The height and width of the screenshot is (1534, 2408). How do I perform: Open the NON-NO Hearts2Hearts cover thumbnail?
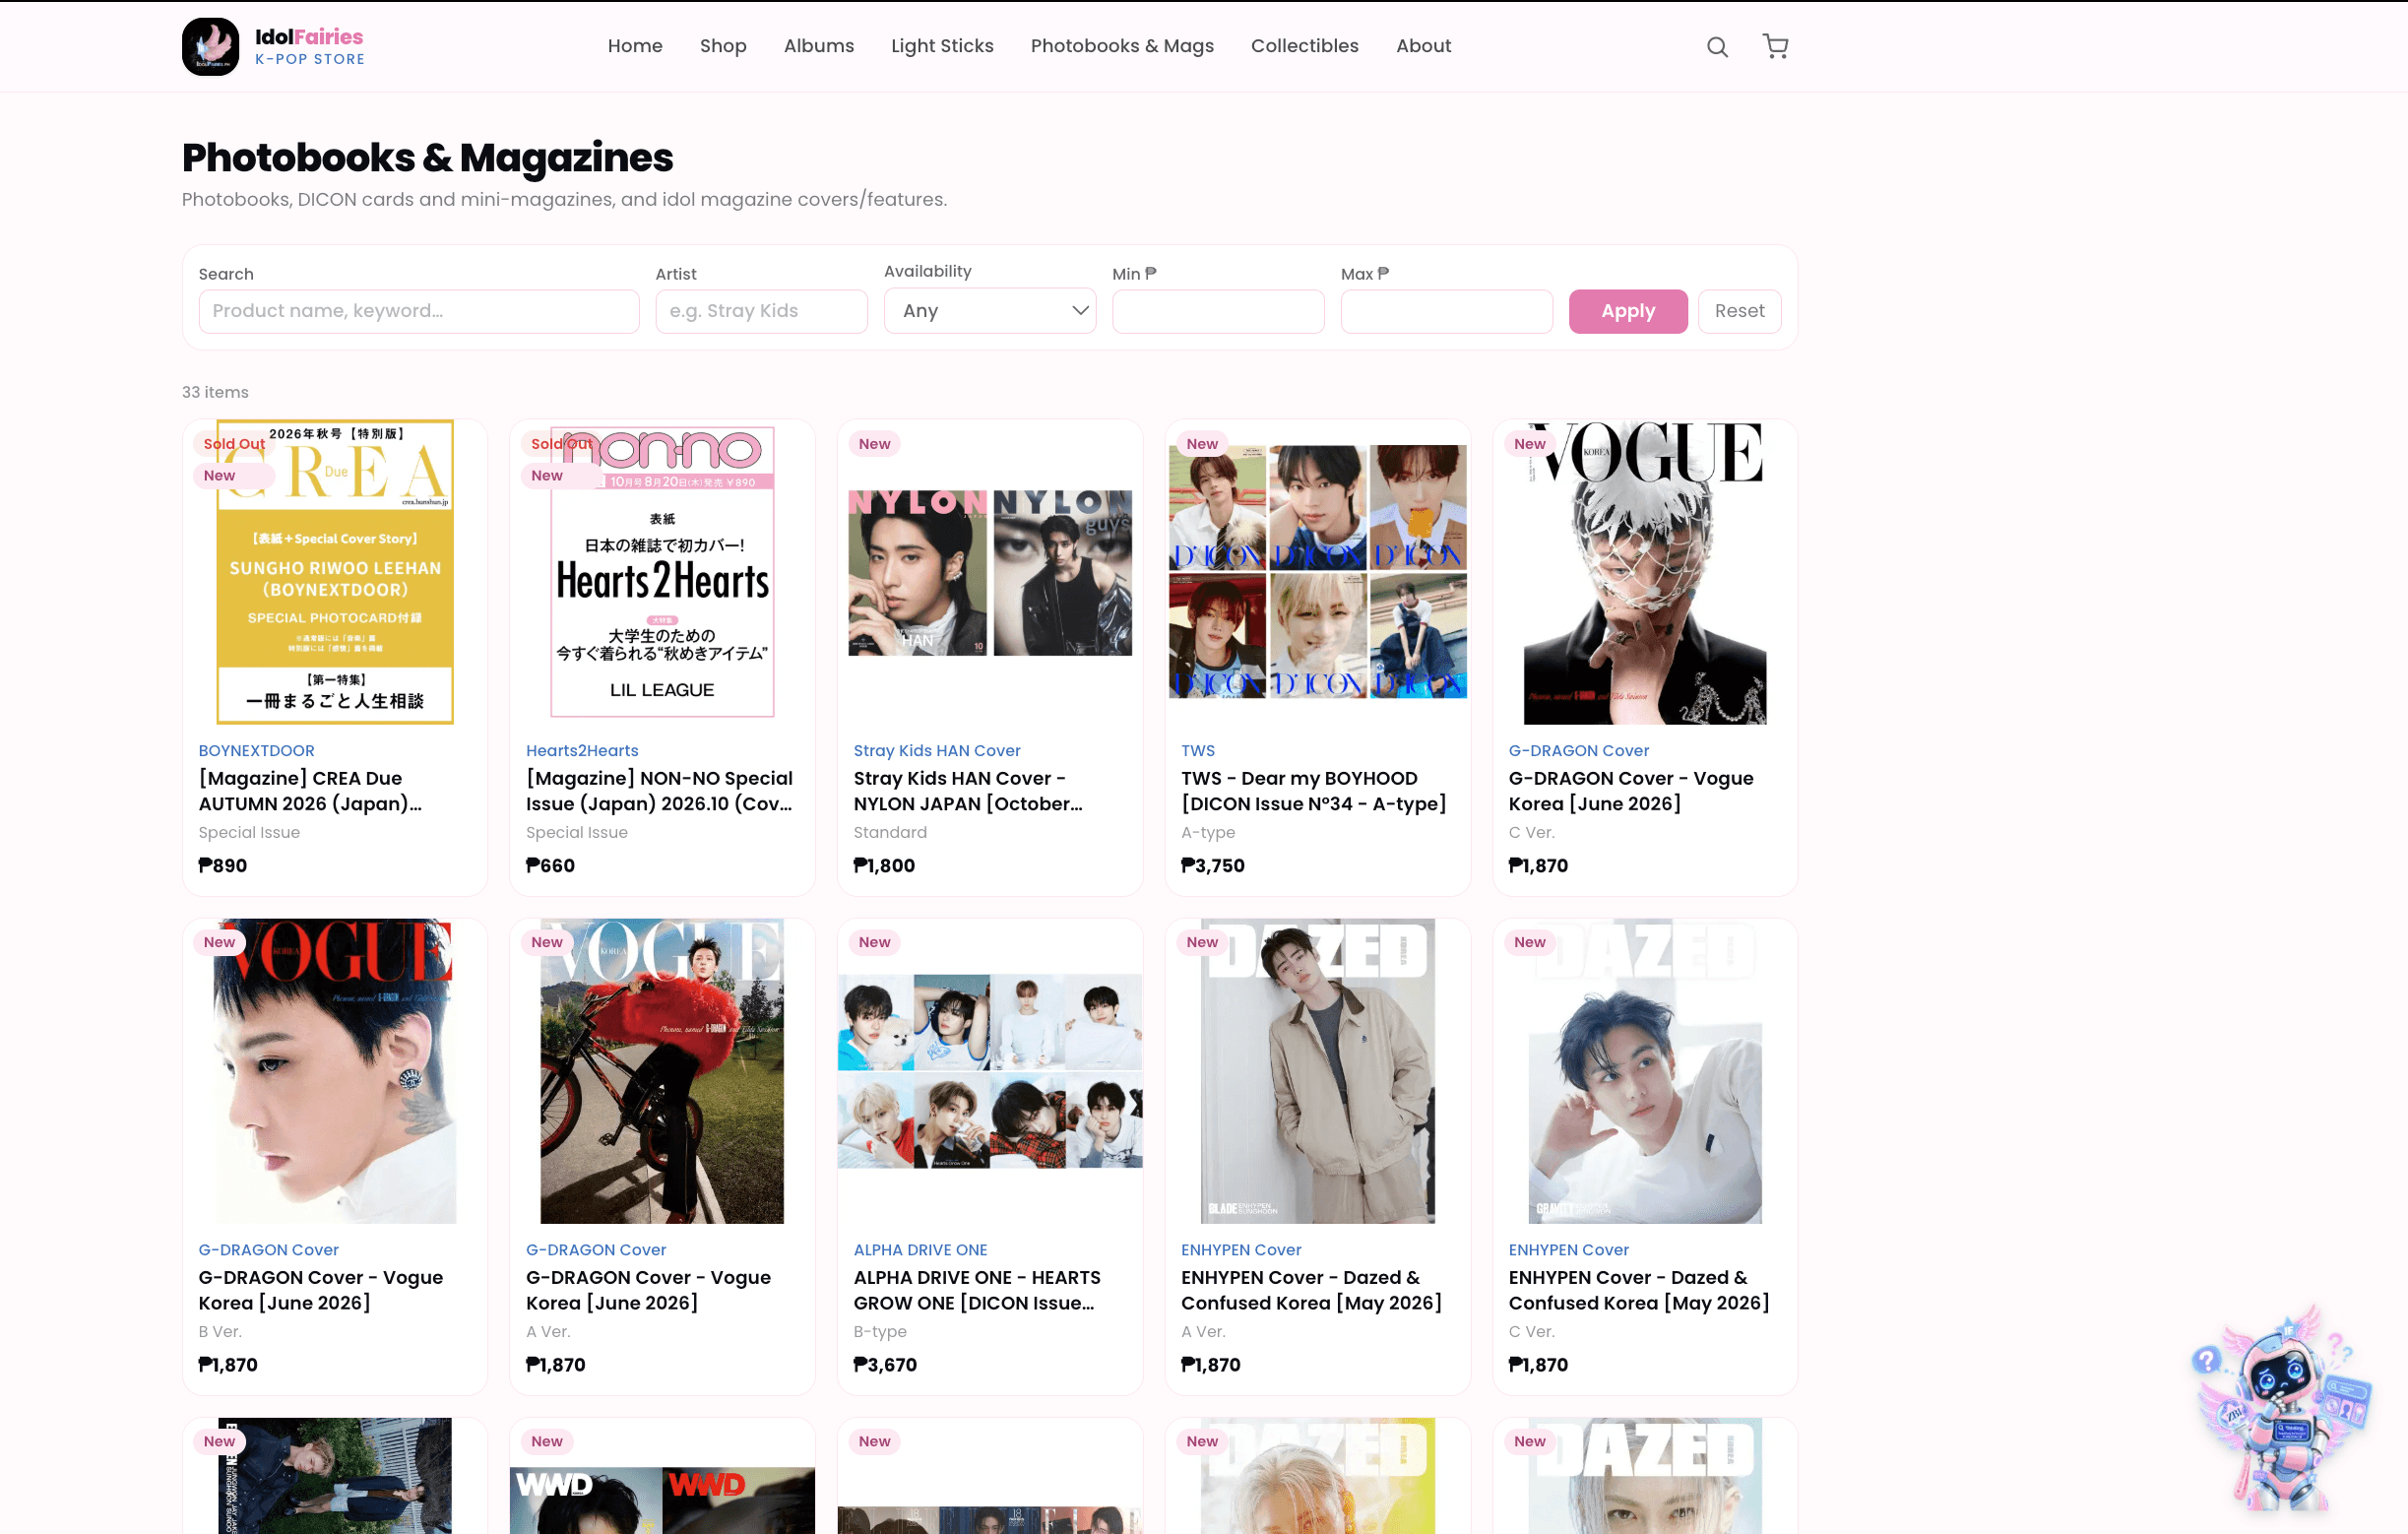pyautogui.click(x=662, y=572)
